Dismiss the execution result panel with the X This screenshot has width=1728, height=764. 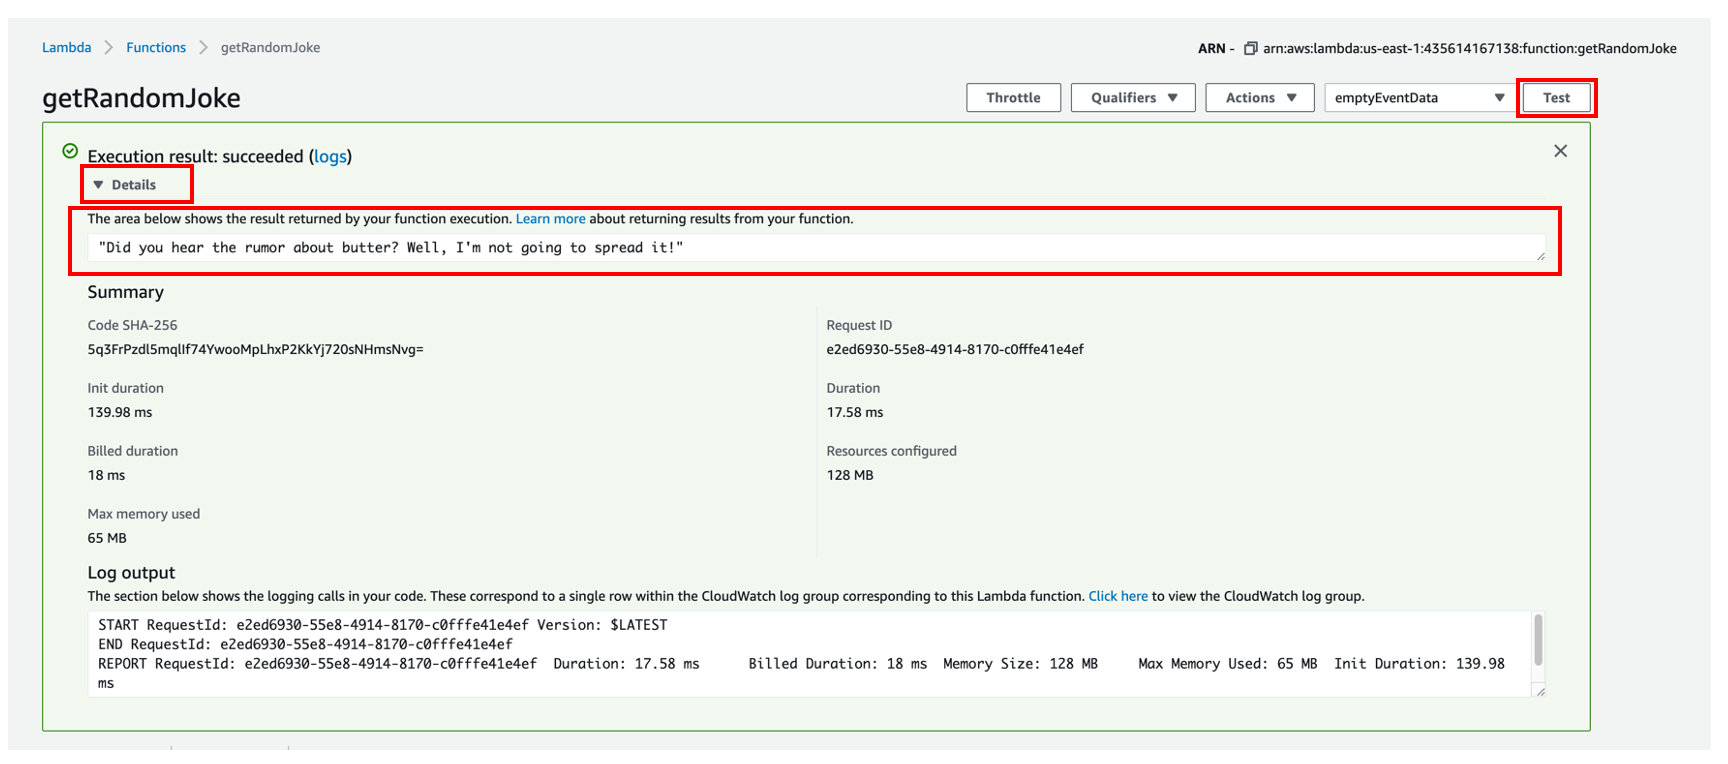click(1560, 151)
